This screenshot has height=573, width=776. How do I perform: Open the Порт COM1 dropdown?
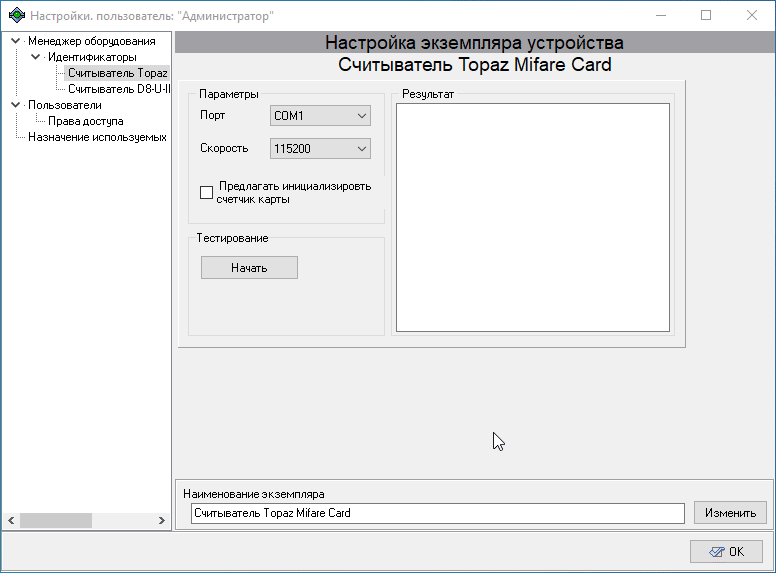point(320,116)
